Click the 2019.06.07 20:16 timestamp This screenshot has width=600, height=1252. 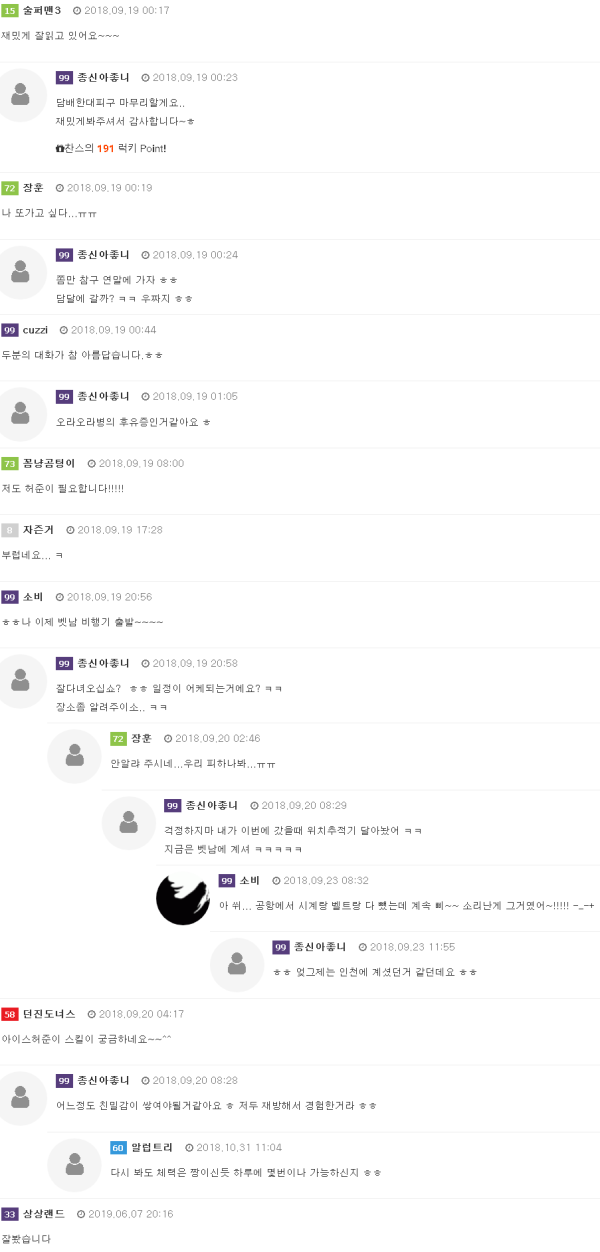pyautogui.click(x=130, y=1214)
